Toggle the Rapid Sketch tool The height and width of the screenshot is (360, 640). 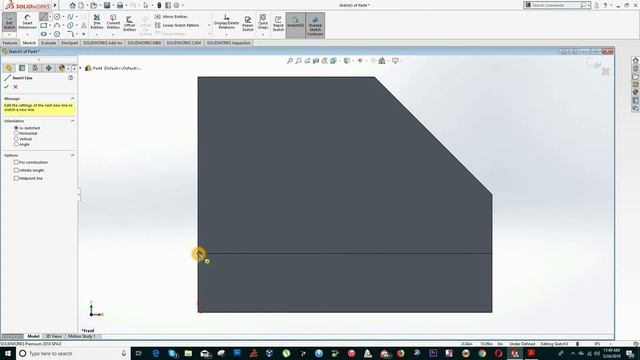tap(278, 24)
